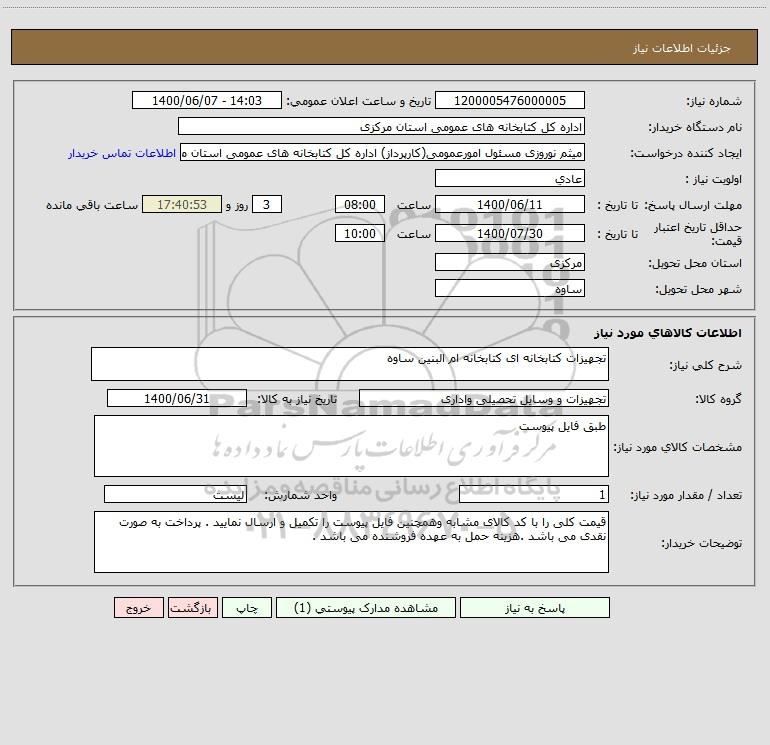The image size is (770, 745).
Task: Click the اطلاعات کالاهای مورد نیاز section heading
Action: (x=668, y=333)
